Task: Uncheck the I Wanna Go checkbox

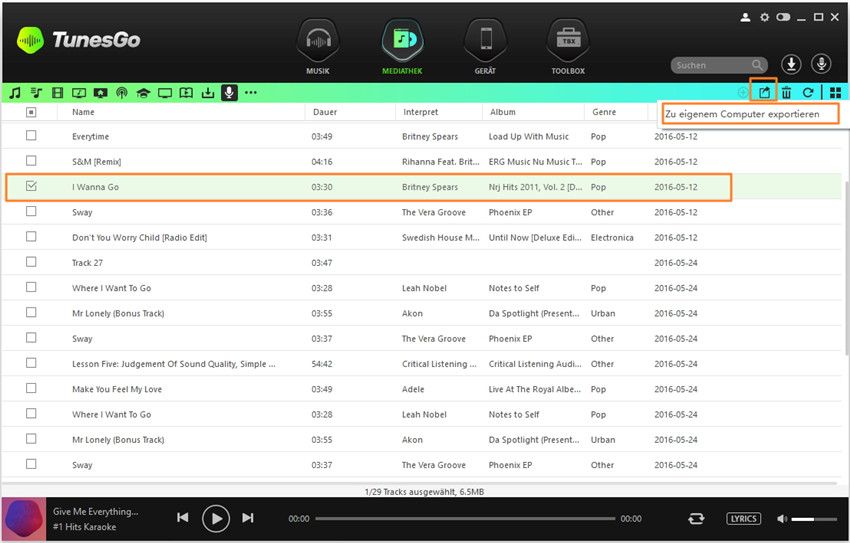Action: coord(31,186)
